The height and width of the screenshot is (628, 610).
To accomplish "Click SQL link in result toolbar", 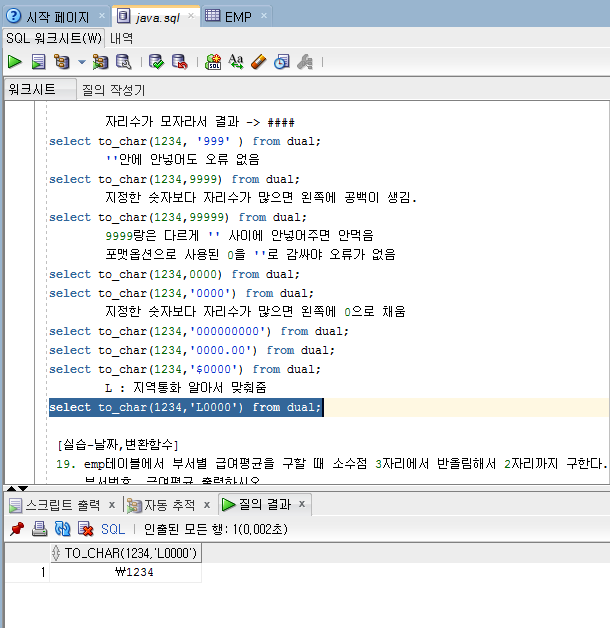I will point(113,529).
